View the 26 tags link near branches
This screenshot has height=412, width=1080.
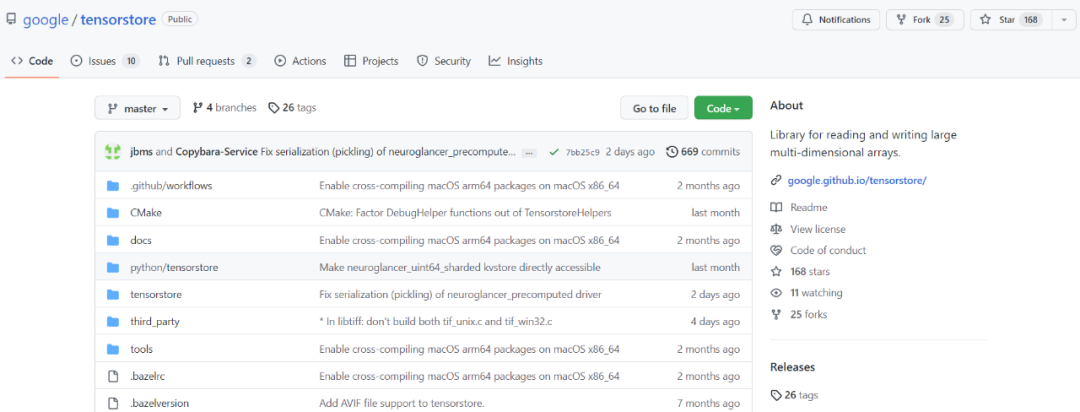(293, 107)
